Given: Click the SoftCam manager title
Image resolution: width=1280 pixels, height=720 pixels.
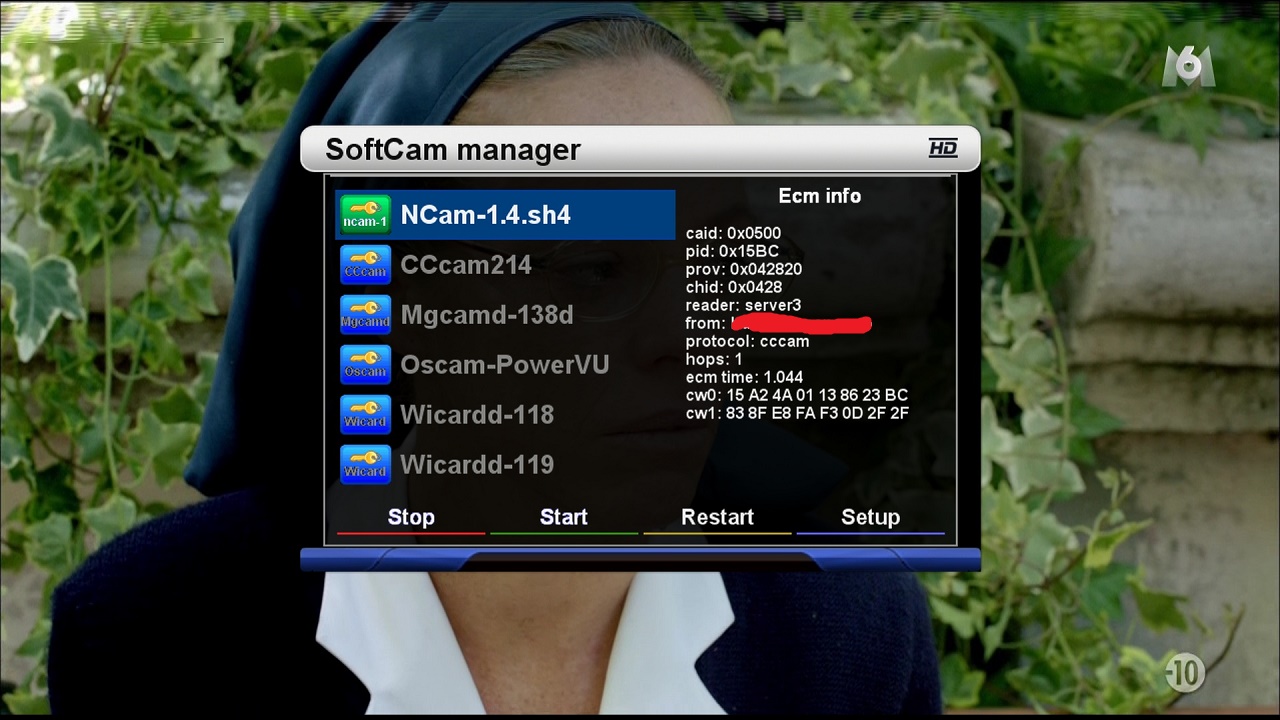Looking at the screenshot, I should tap(453, 150).
